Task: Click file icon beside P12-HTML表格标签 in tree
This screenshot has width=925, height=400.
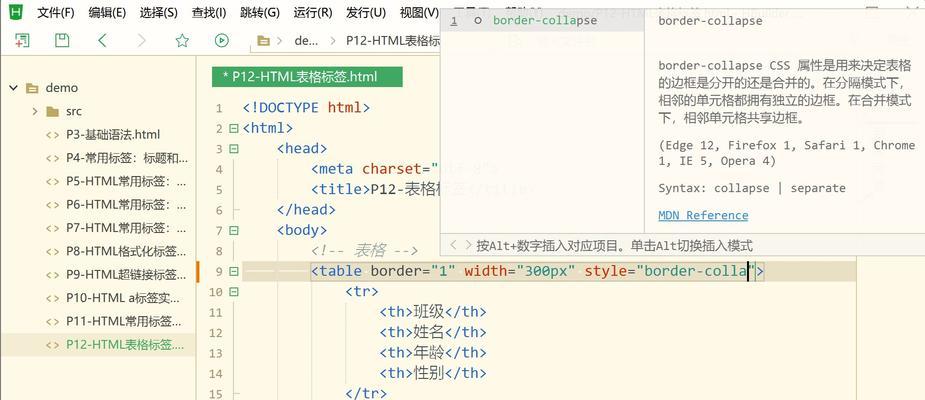Action: (53, 345)
